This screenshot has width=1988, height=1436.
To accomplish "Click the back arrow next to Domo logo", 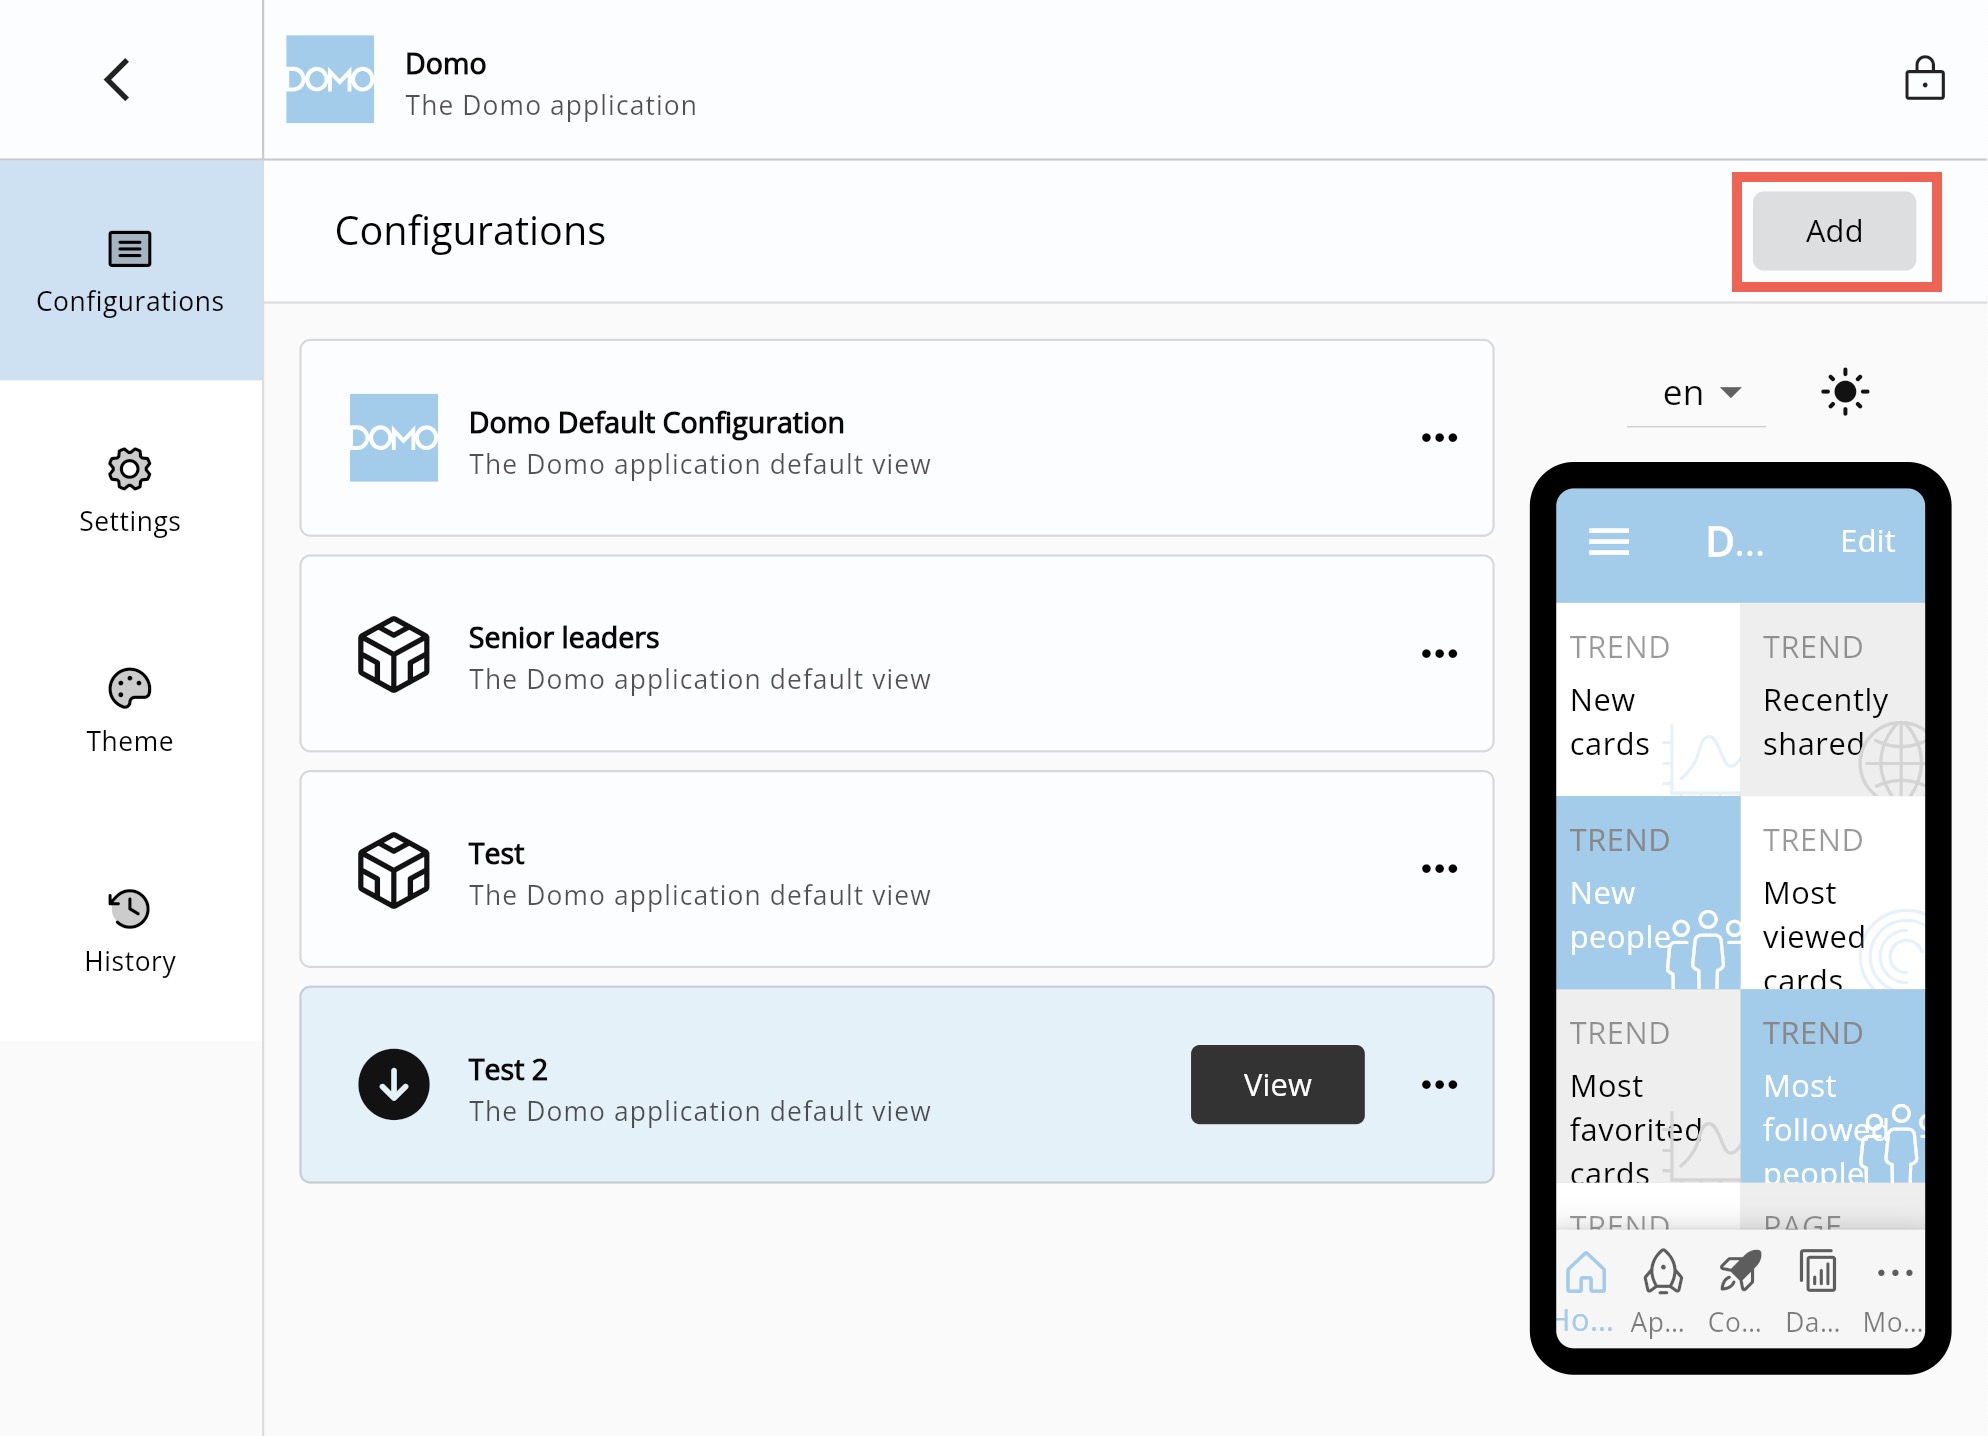I will 117,79.
